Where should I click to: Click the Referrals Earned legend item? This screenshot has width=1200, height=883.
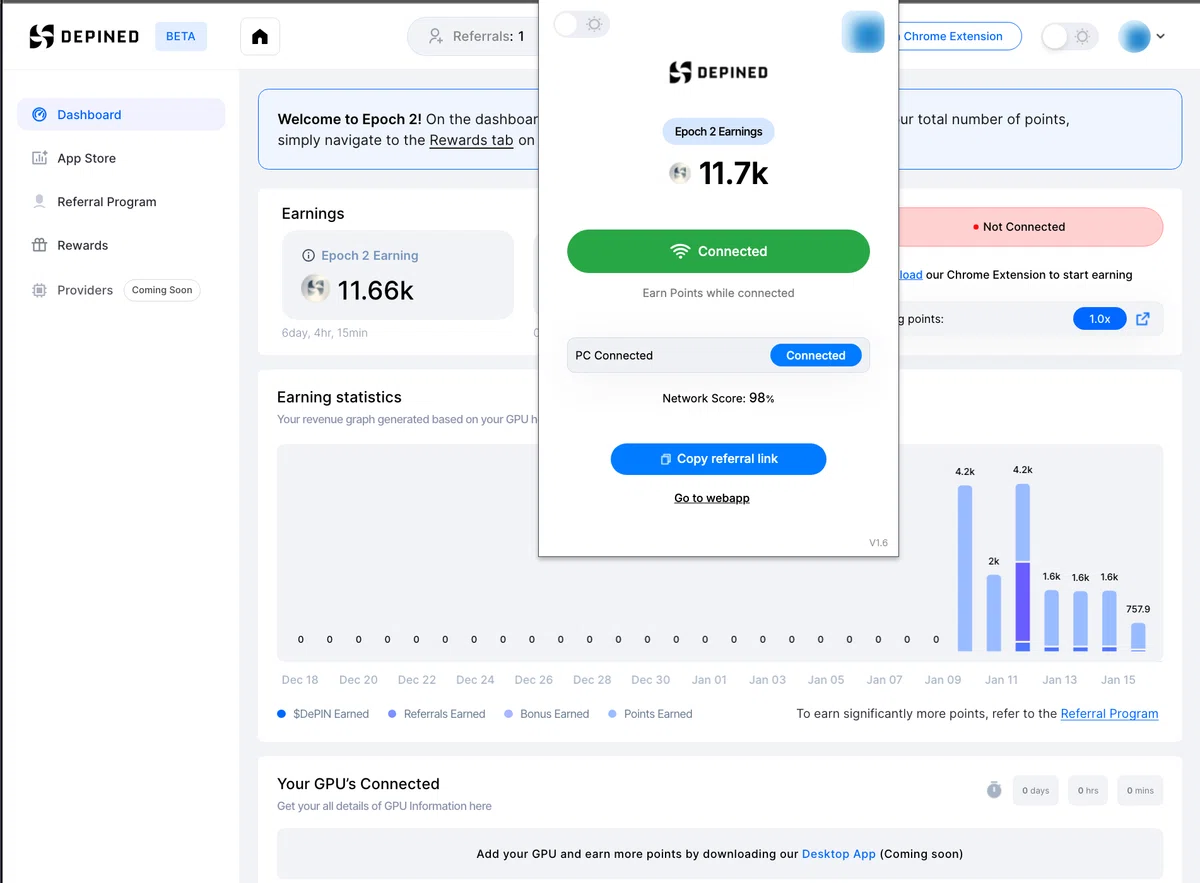coord(437,714)
